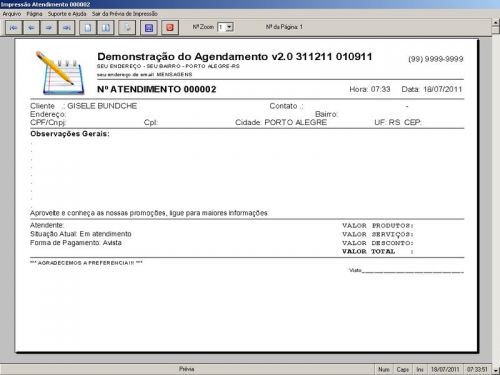The width and height of the screenshot is (500, 375).
Task: Click the vertical scrollbar down arrow
Action: coord(496,370)
